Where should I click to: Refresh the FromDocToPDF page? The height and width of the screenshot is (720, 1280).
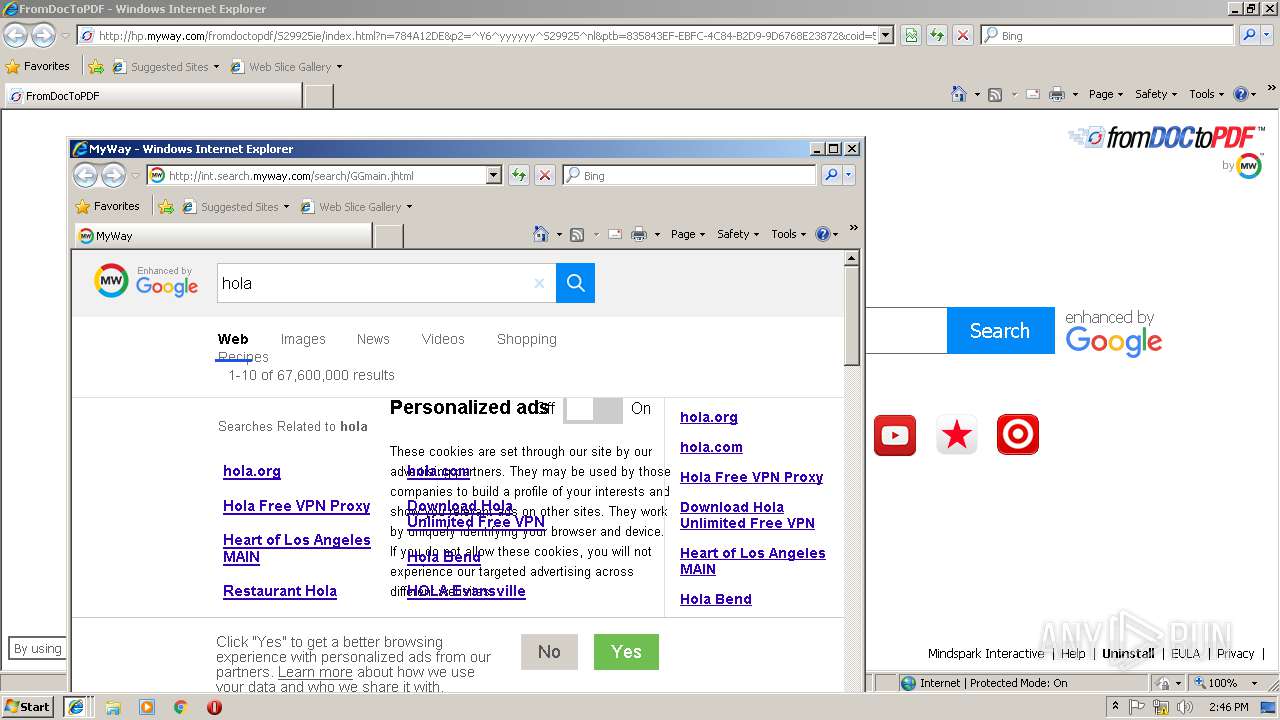936,35
